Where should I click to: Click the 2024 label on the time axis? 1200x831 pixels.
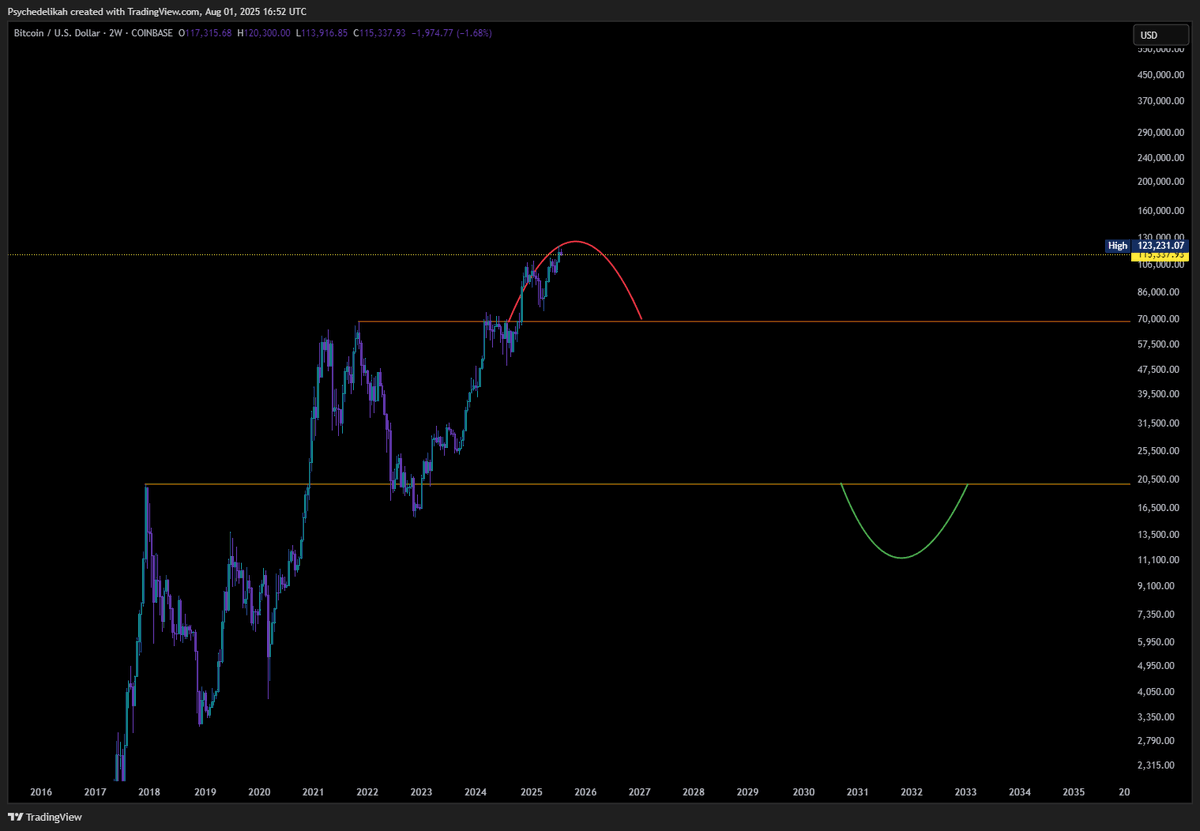[x=475, y=792]
